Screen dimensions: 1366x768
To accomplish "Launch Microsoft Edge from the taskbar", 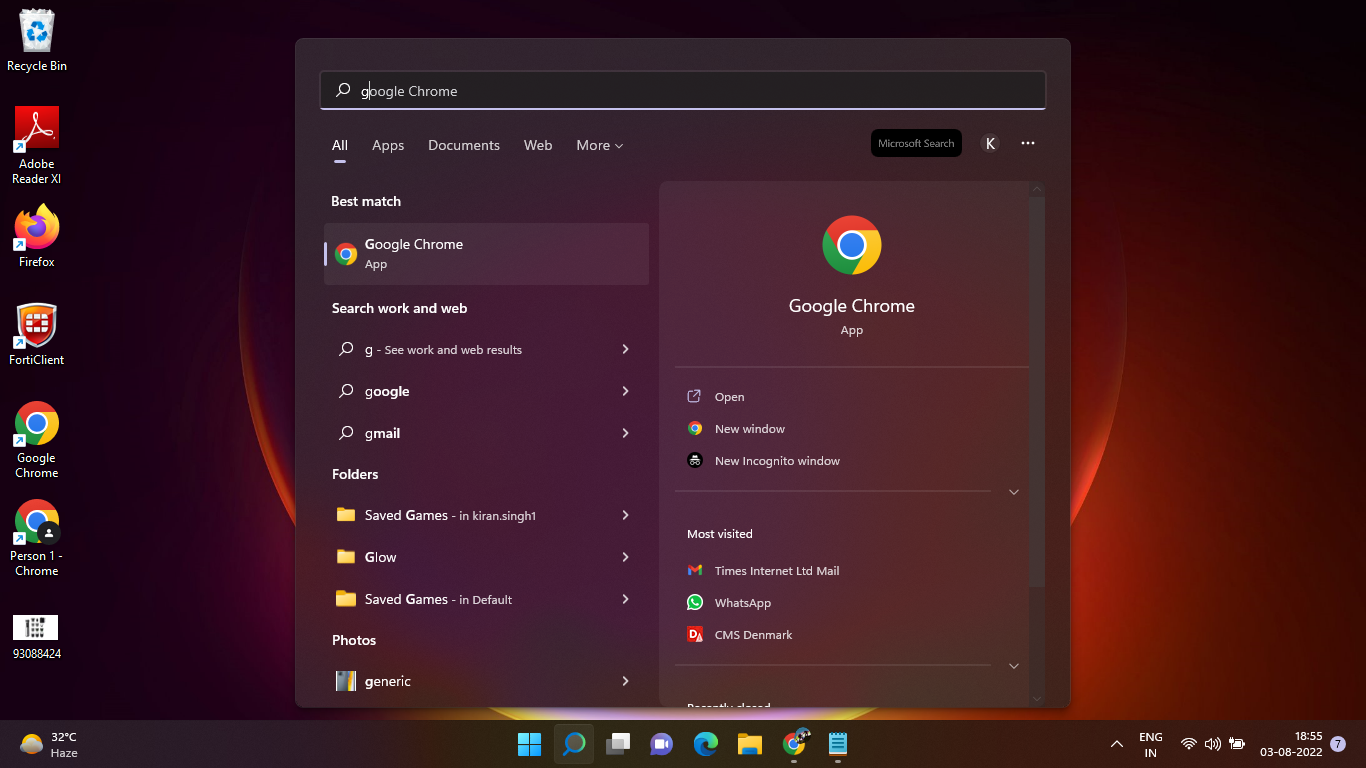I will click(x=706, y=744).
